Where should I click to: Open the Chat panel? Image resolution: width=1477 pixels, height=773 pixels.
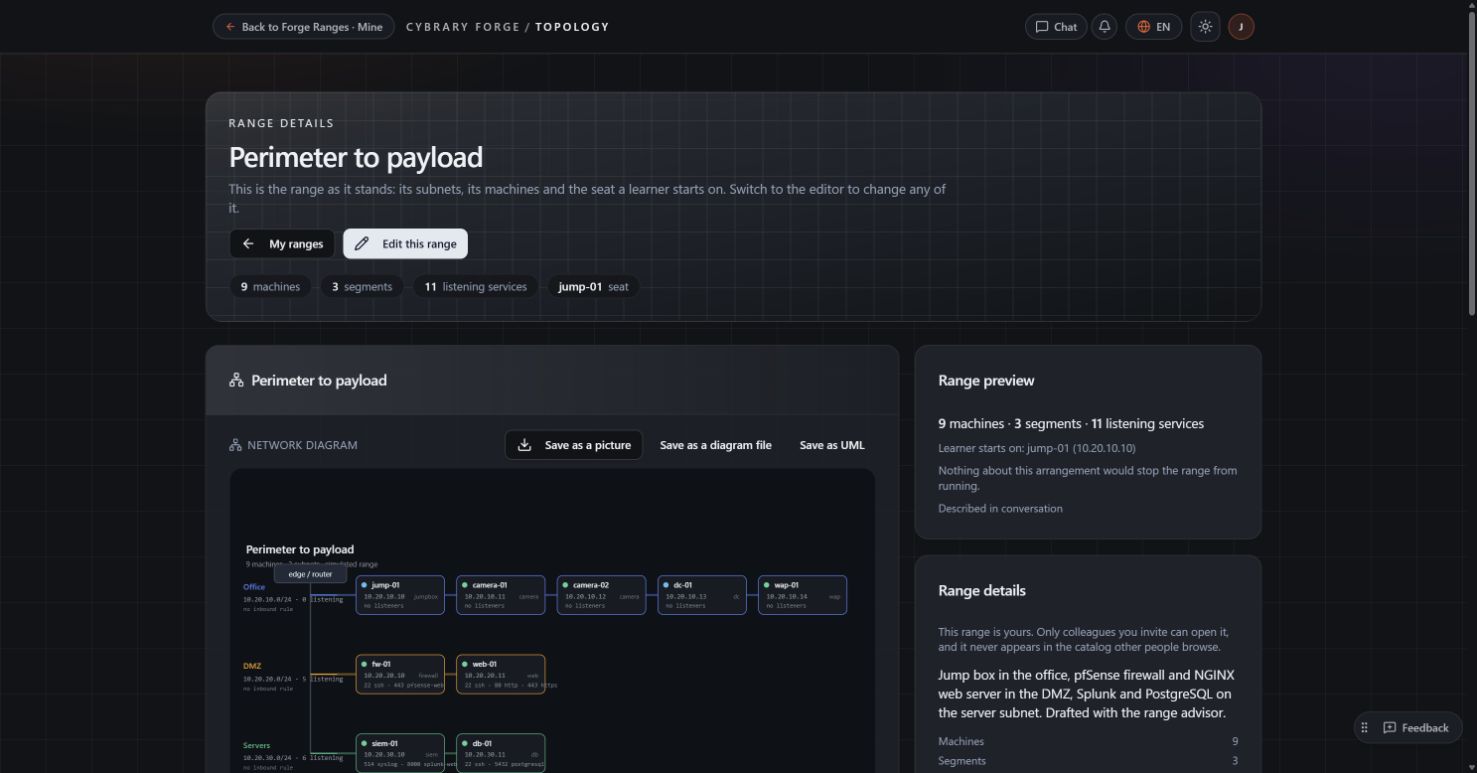point(1056,27)
